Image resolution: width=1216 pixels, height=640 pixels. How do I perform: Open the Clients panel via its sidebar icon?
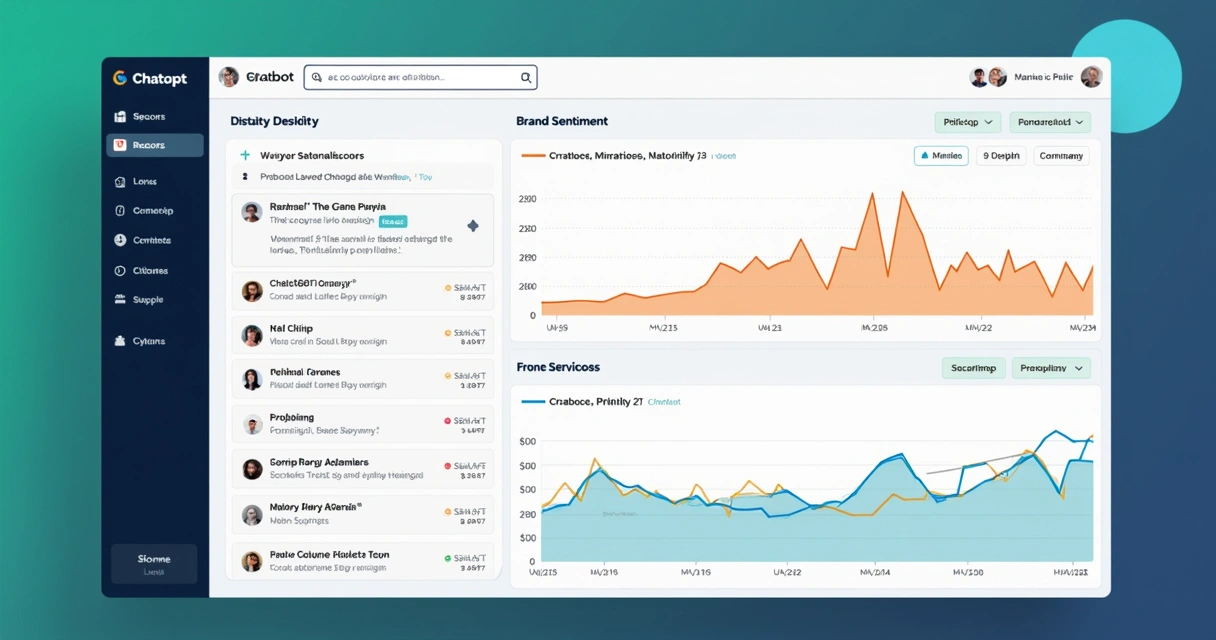click(120, 270)
